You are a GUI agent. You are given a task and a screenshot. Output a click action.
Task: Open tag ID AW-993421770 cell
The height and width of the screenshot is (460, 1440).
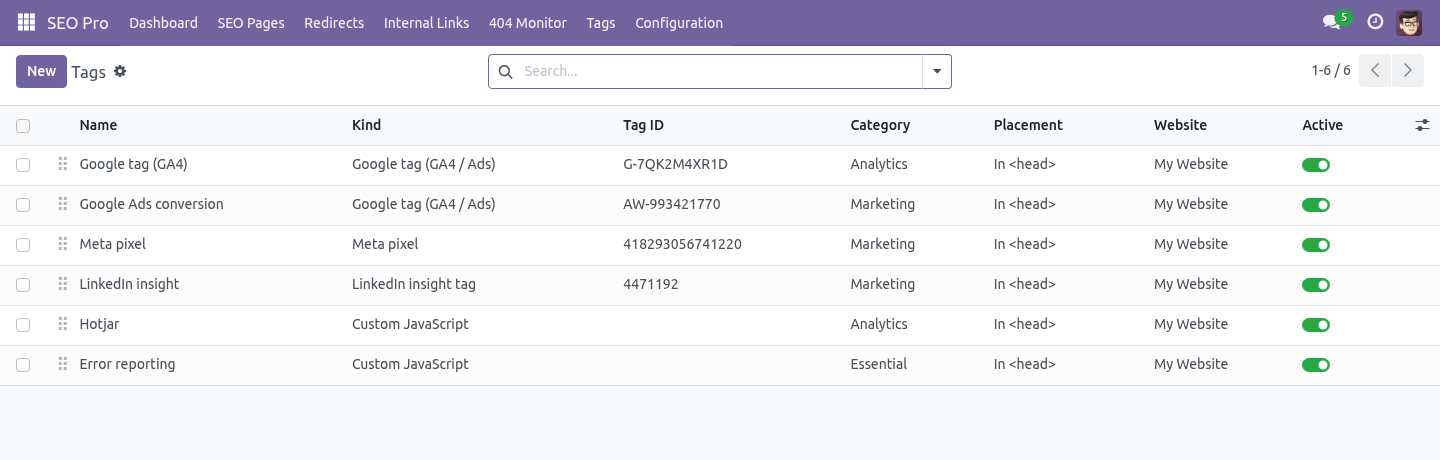671,204
